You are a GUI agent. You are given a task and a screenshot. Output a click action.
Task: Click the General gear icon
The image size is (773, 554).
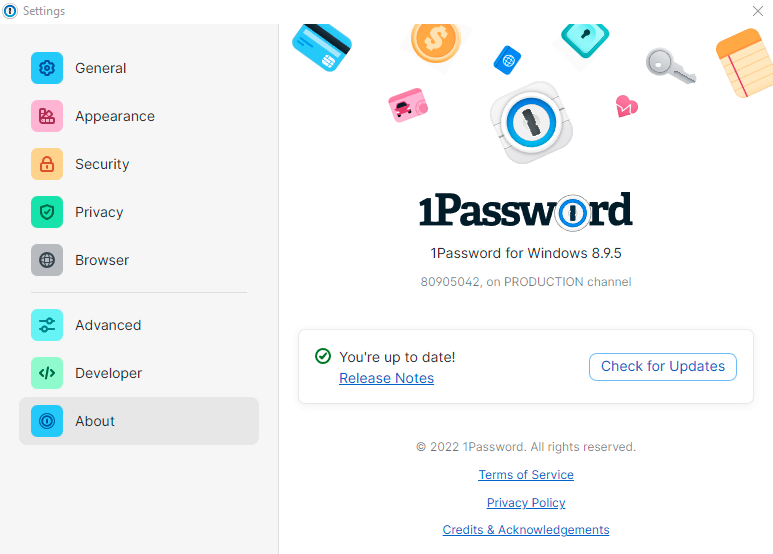[x=47, y=68]
